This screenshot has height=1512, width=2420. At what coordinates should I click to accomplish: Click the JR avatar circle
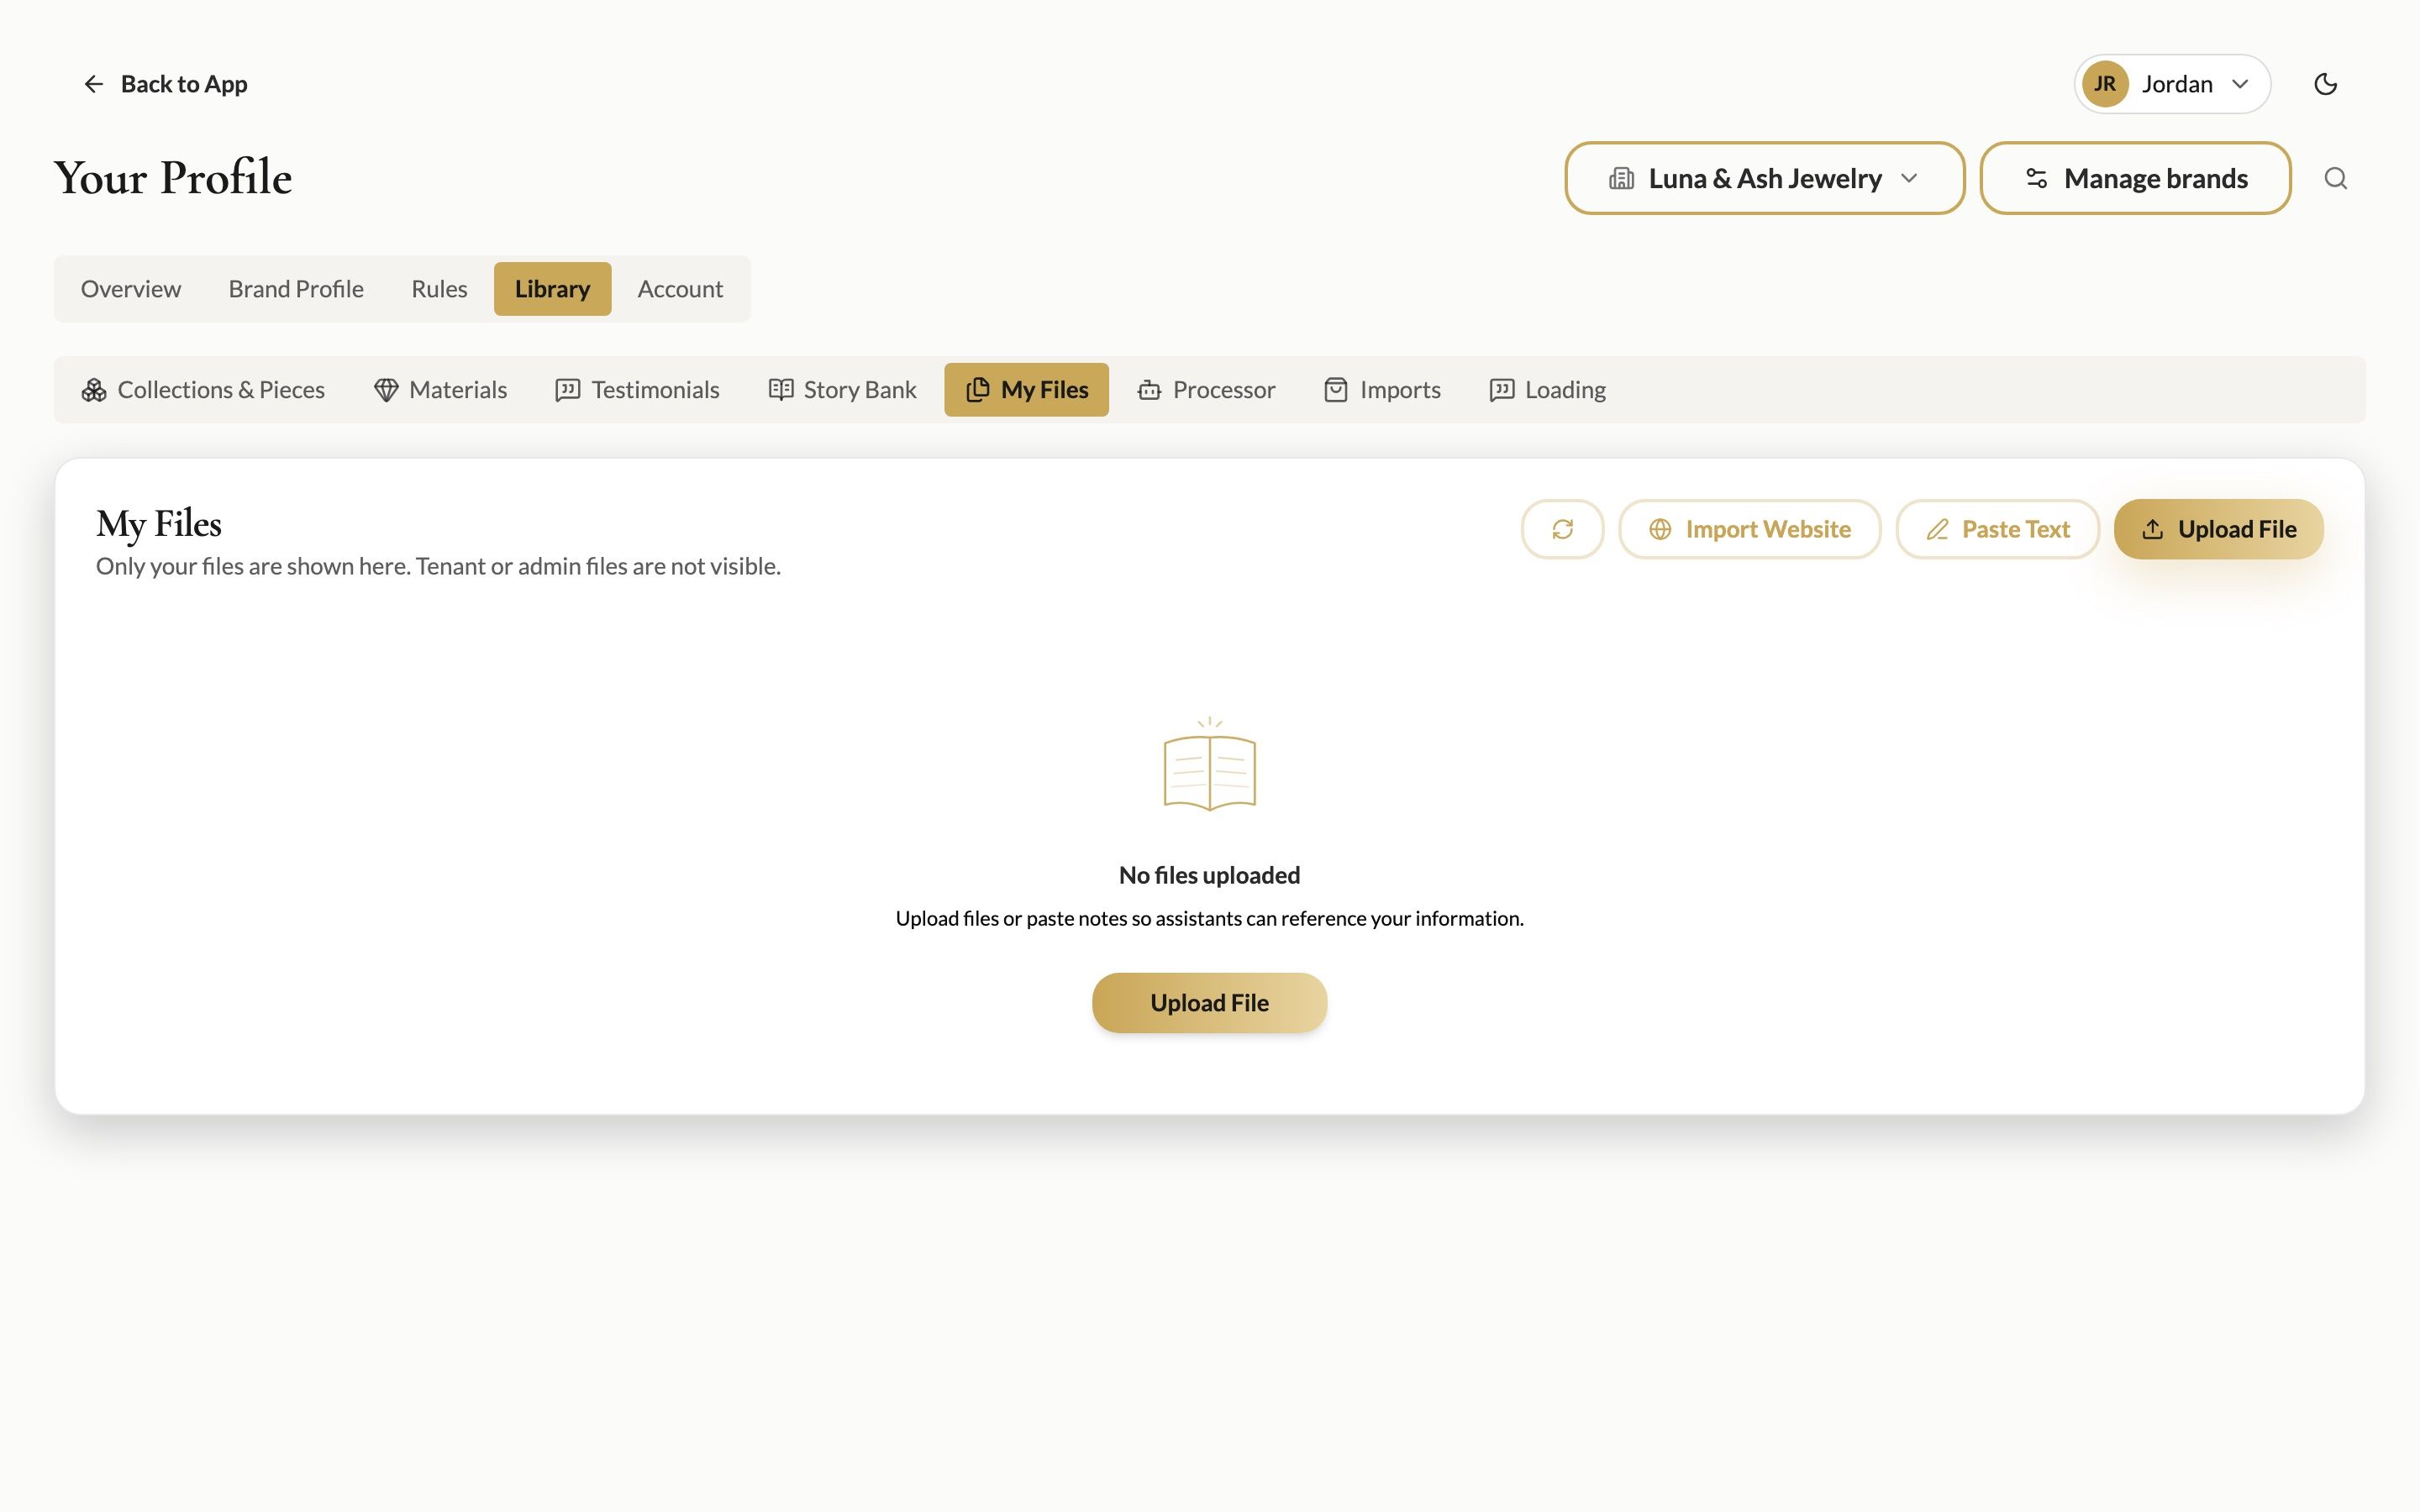[2104, 84]
